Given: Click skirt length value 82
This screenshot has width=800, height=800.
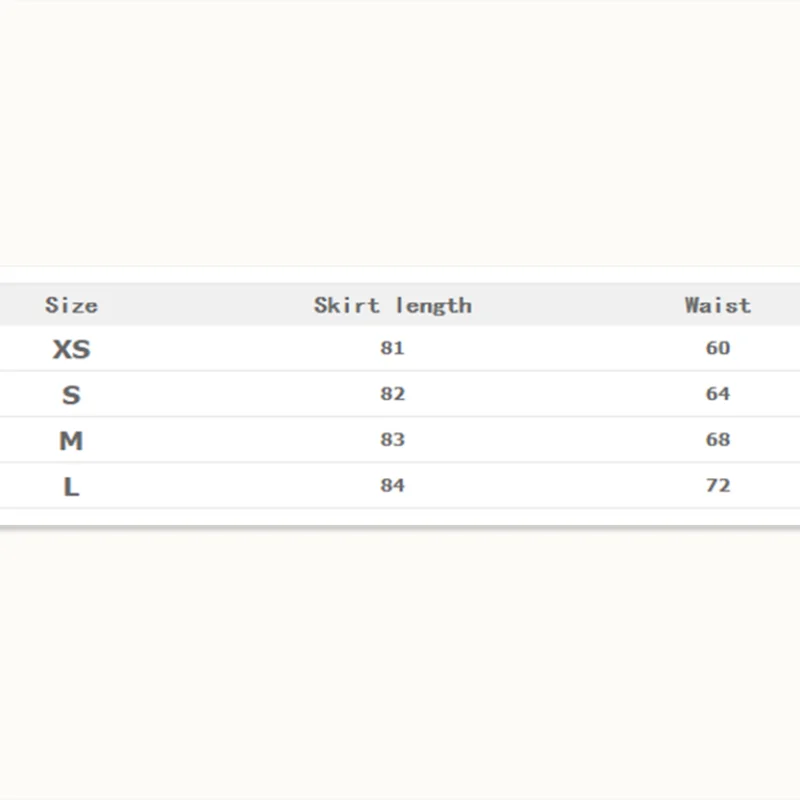Looking at the screenshot, I should (x=392, y=394).
